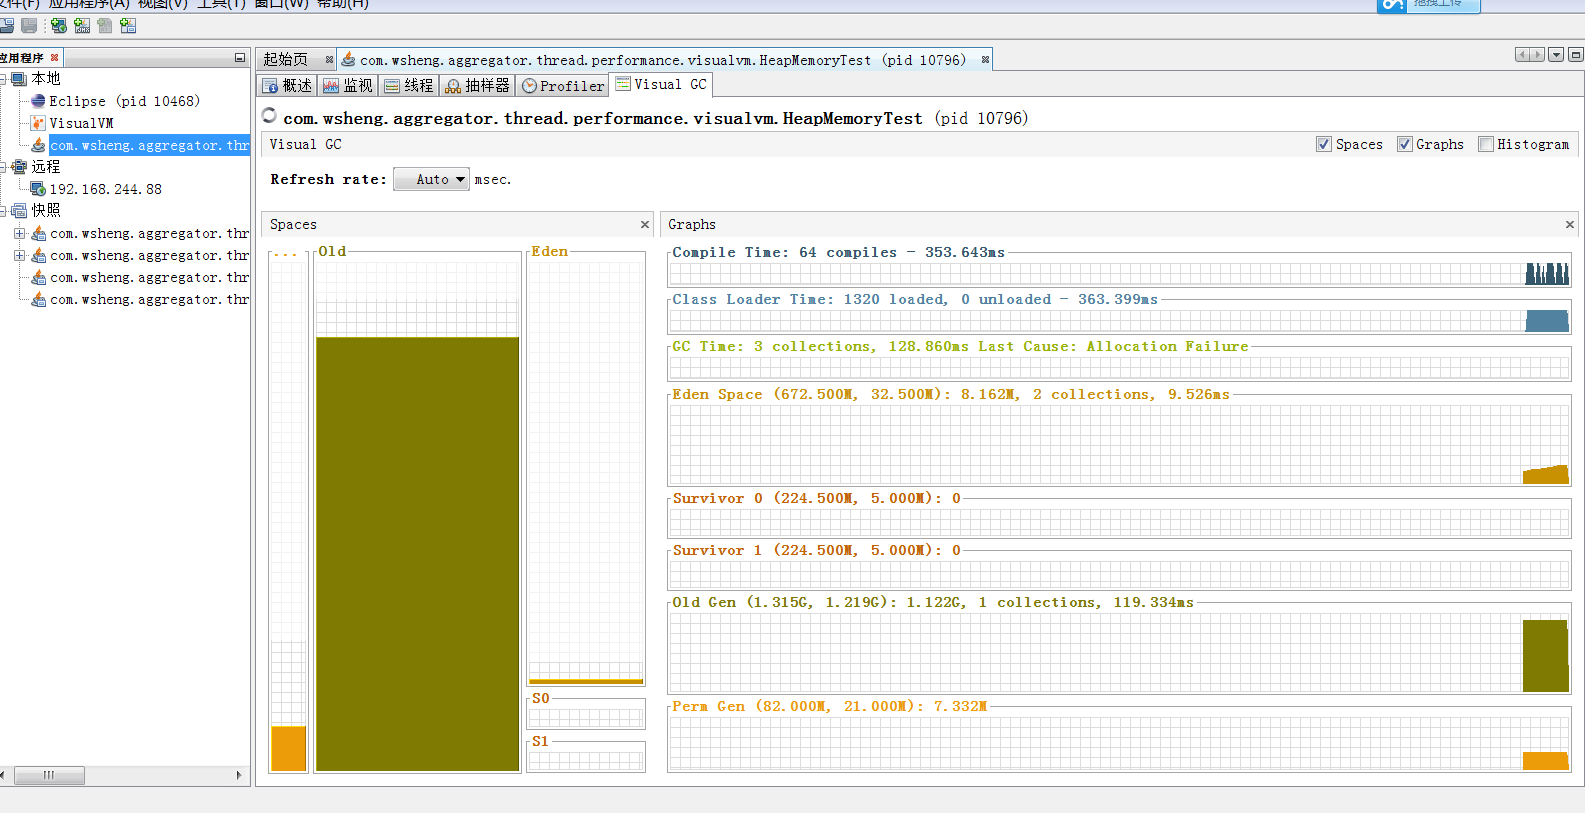The width and height of the screenshot is (1585, 813).
Task: Select Eclipse (pid 10468) in the tree
Action: [125, 101]
